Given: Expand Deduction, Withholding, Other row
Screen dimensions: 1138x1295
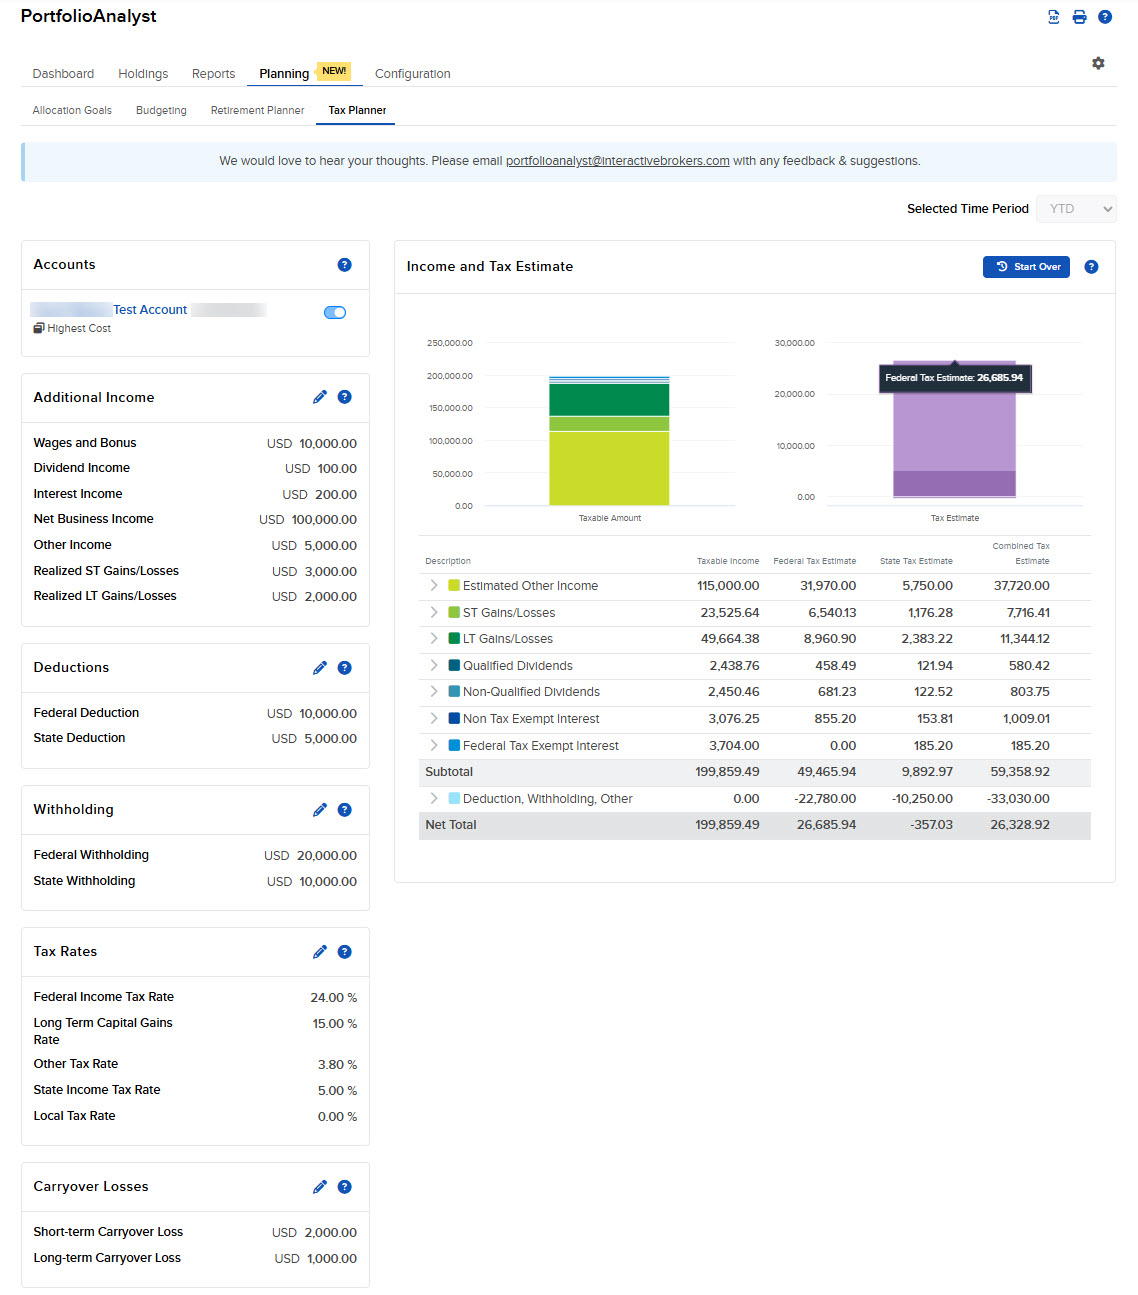Looking at the screenshot, I should click(x=434, y=799).
